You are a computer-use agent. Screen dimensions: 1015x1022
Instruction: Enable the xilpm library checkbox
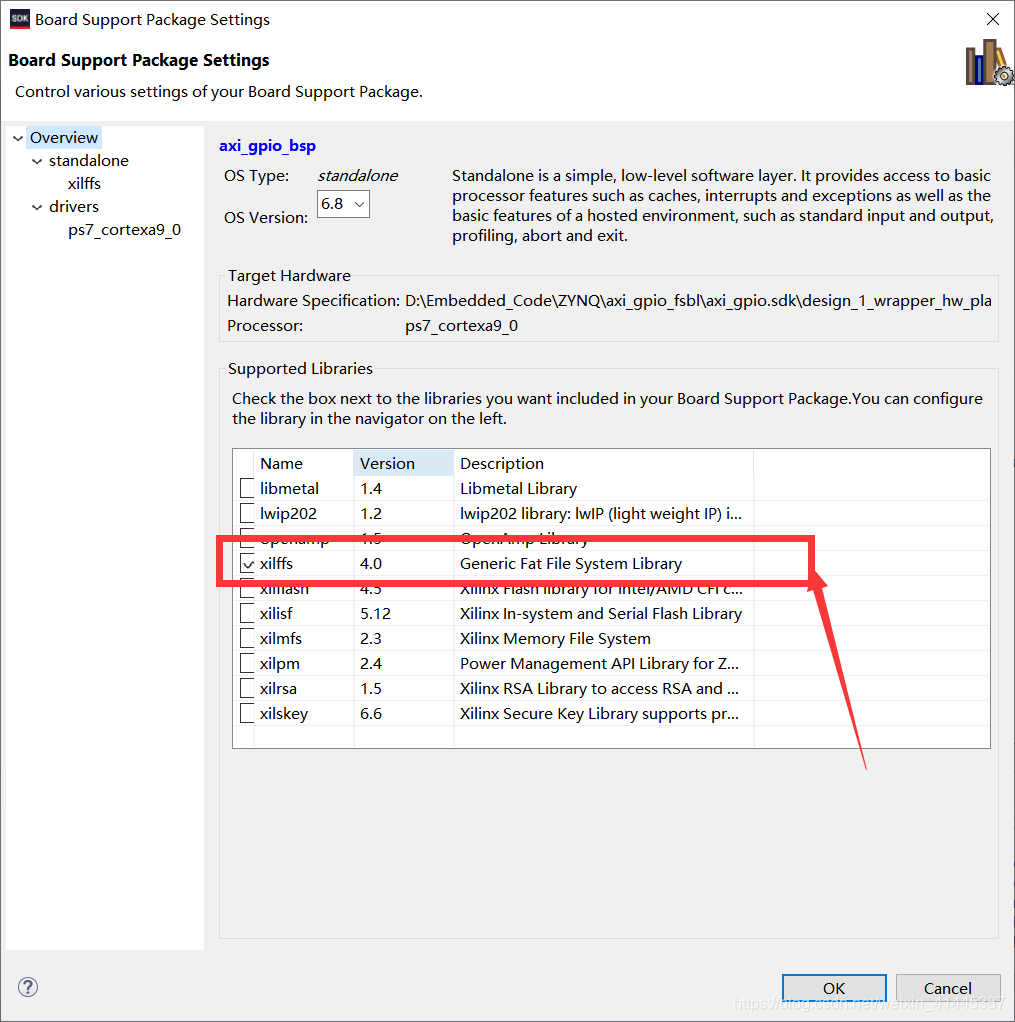[x=247, y=664]
